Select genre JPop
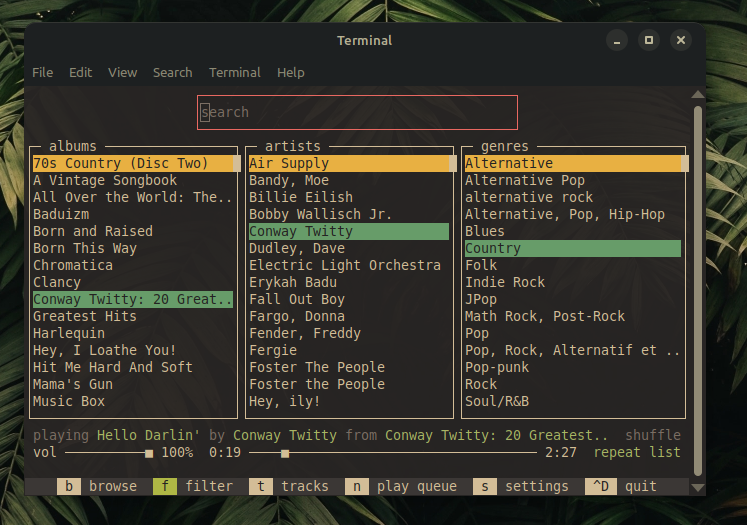Viewport: 747px width, 525px height. [x=573, y=299]
